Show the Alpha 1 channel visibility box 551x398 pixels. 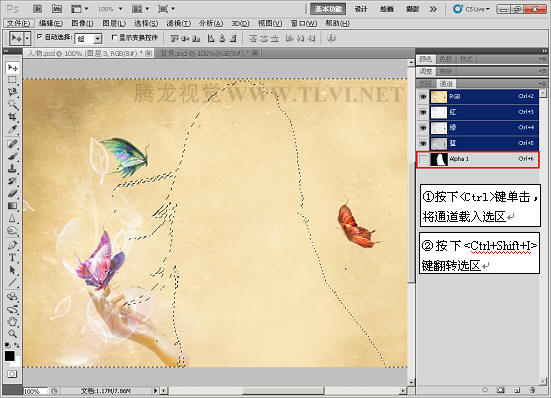424,159
